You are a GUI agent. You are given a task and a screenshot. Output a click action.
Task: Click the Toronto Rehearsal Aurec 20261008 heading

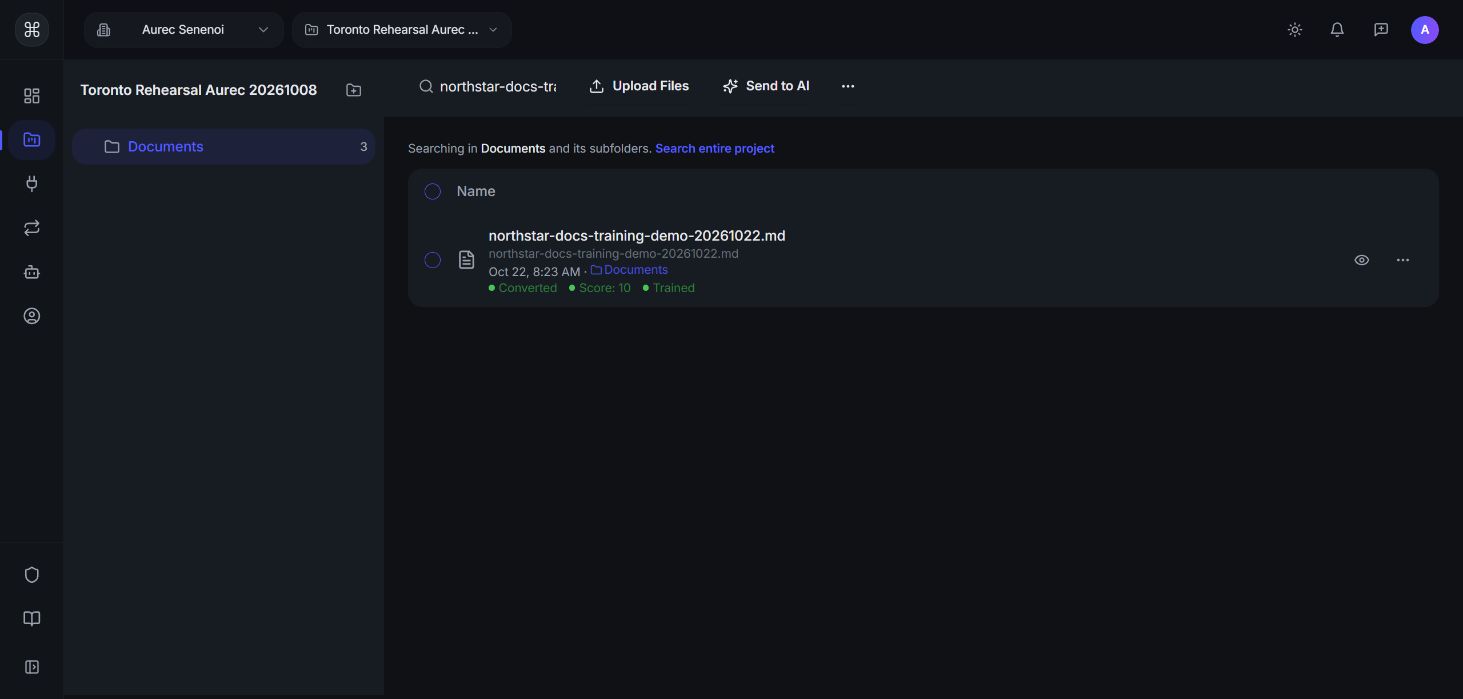199,90
